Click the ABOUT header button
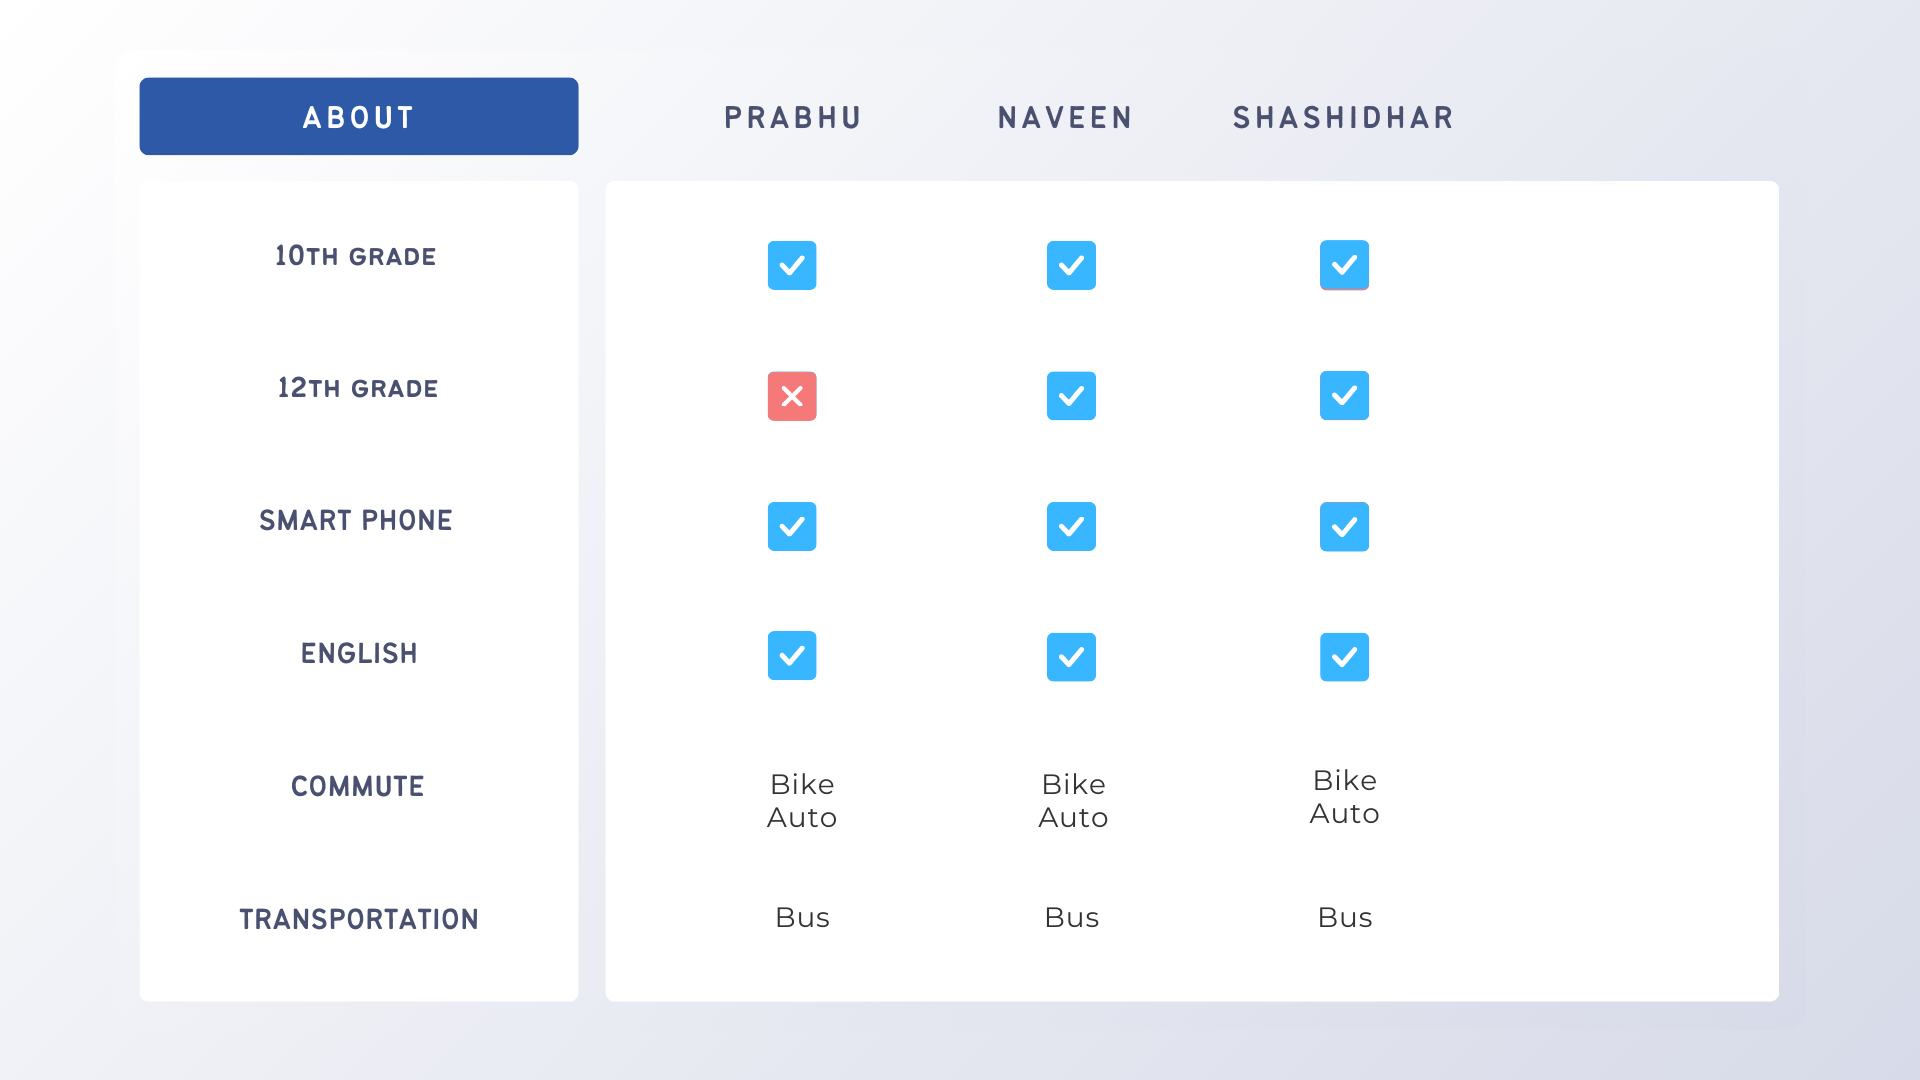 click(358, 117)
